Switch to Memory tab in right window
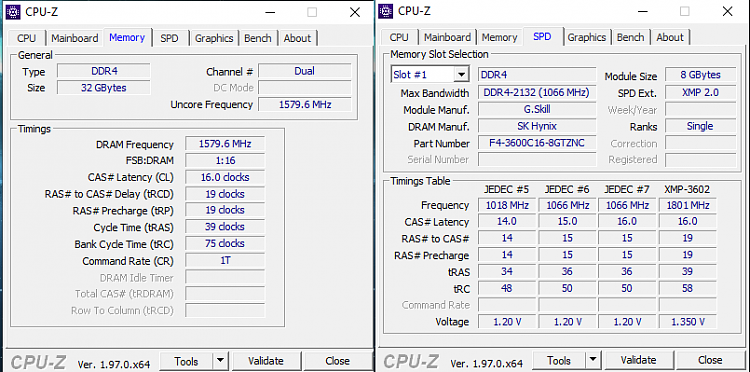 coord(499,37)
